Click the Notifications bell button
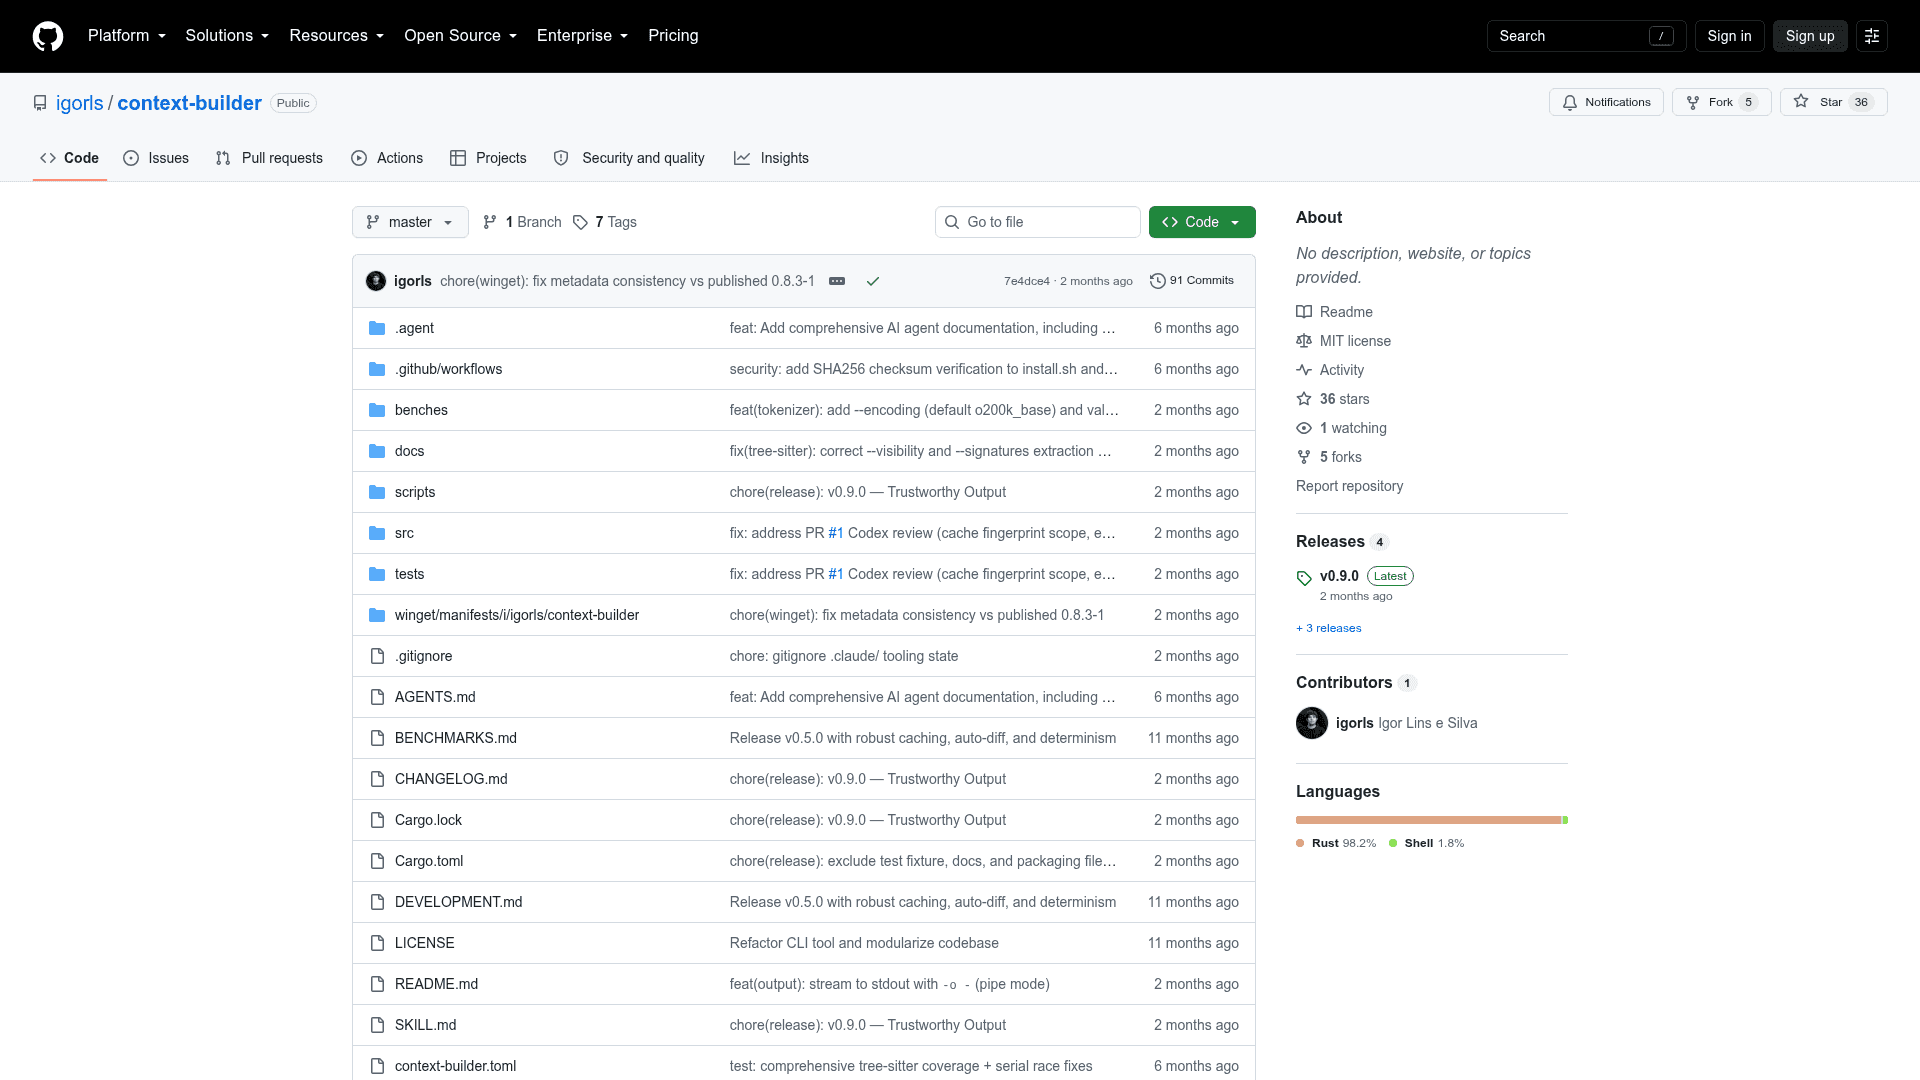Screen dimensions: 1920x1080 click(x=1606, y=102)
